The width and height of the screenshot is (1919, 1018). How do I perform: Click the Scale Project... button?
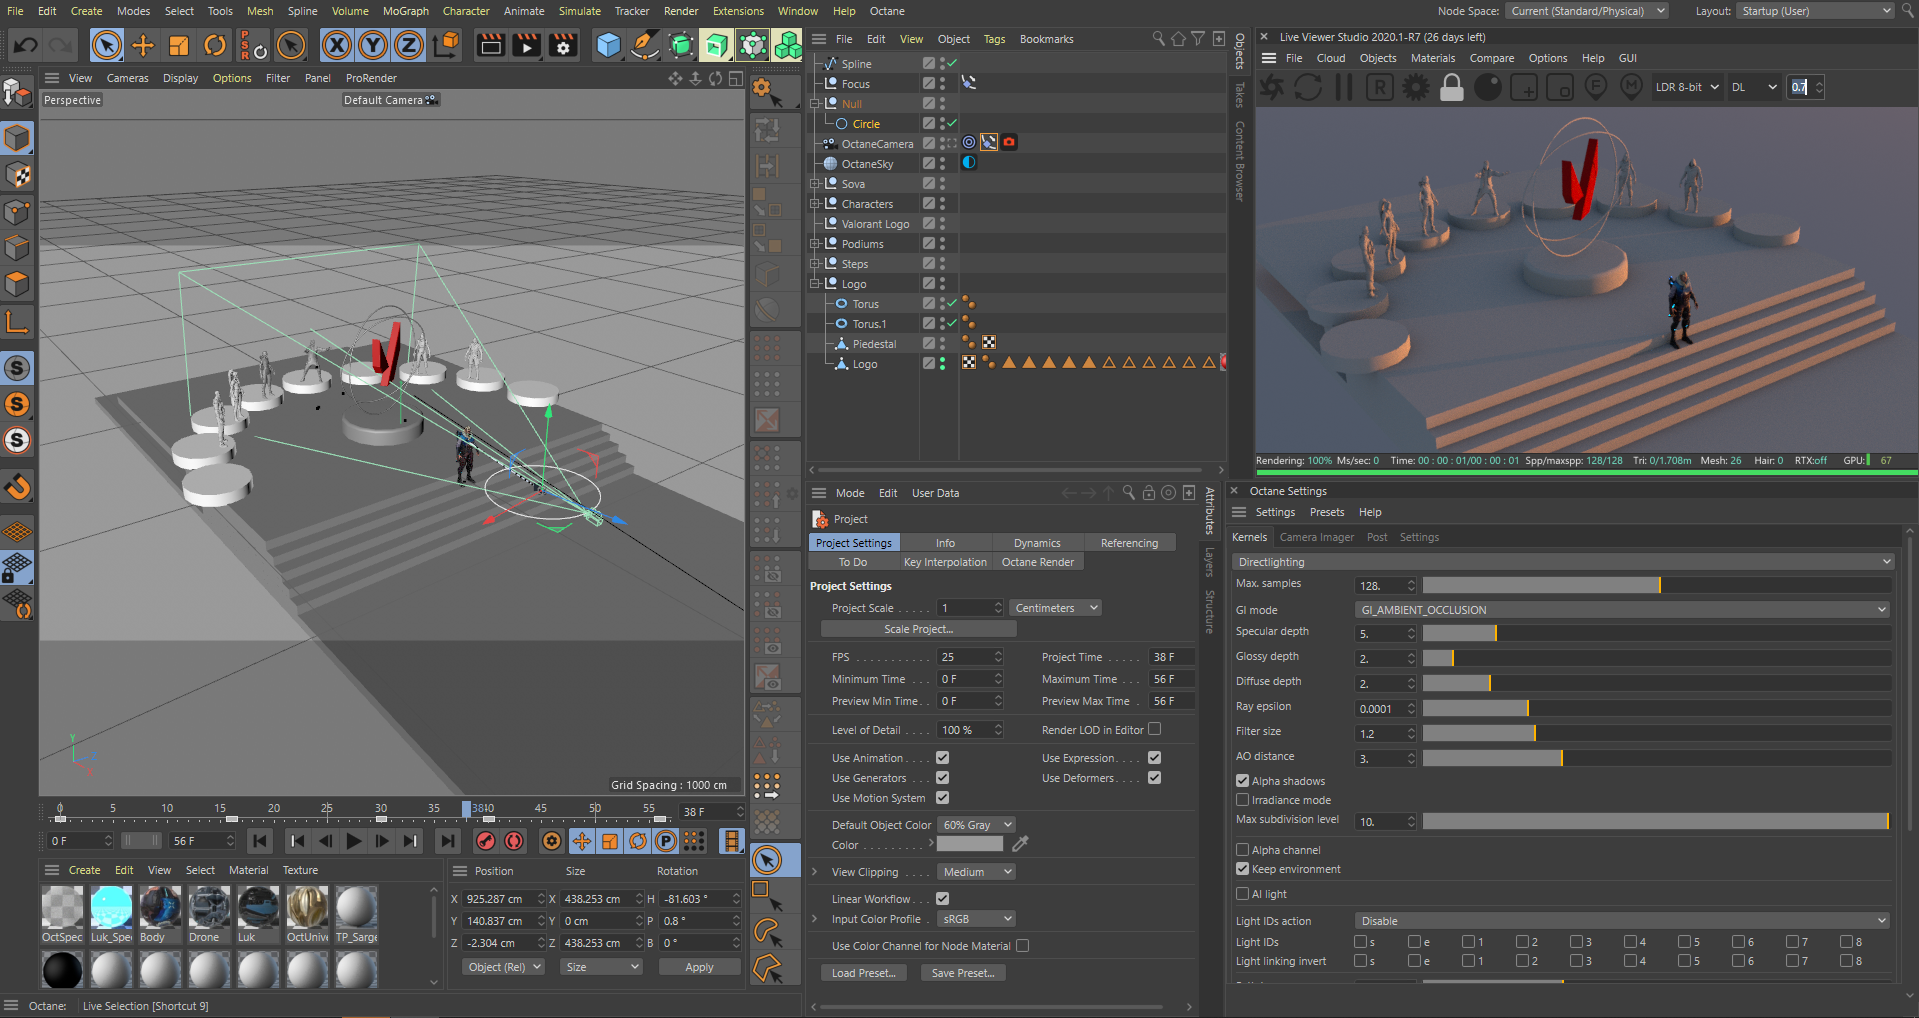coord(918,629)
